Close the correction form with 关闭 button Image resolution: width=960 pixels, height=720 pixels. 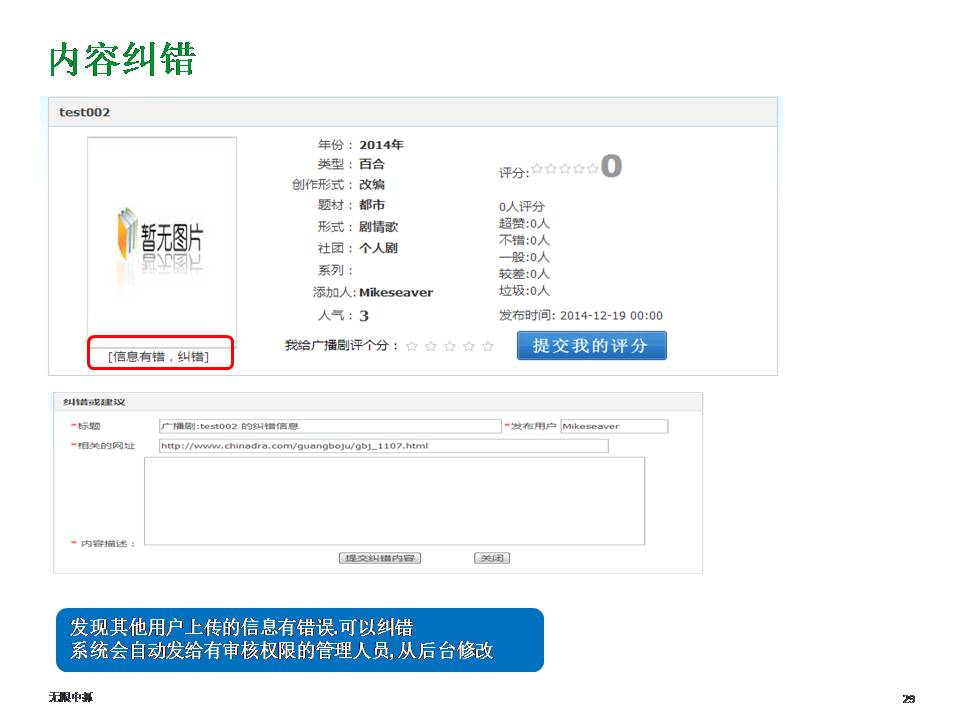pyautogui.click(x=492, y=558)
